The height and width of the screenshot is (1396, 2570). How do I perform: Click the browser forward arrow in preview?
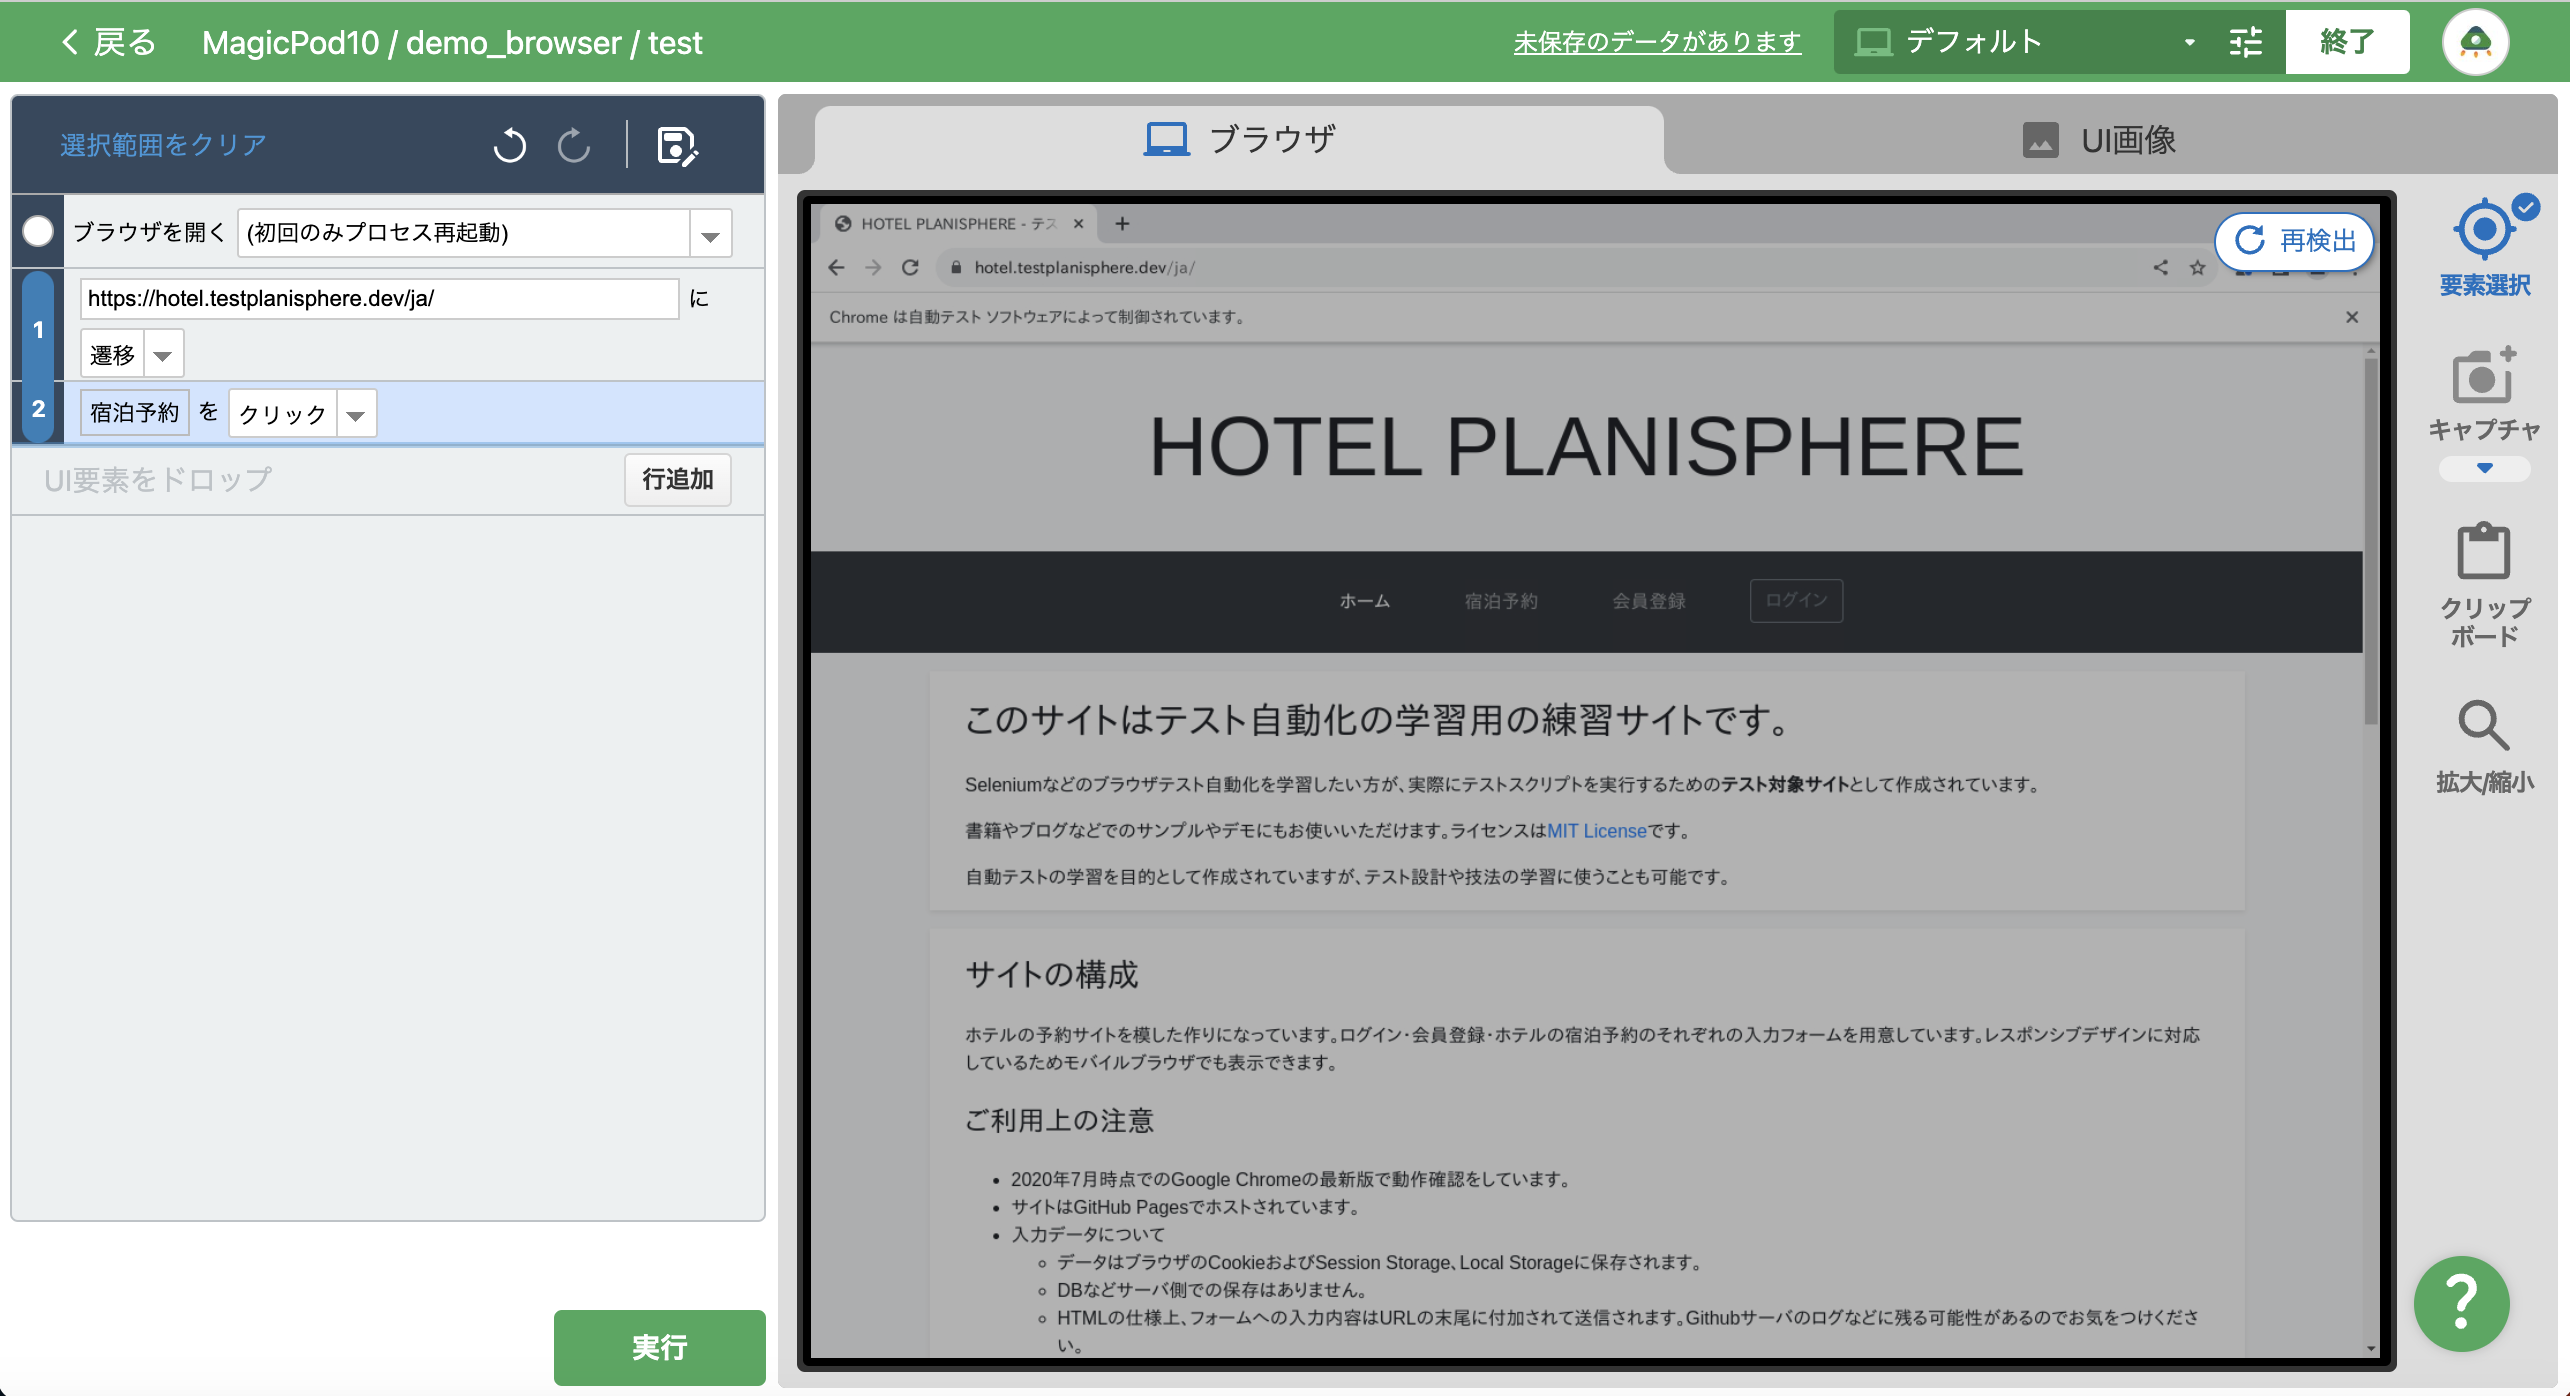[x=873, y=267]
